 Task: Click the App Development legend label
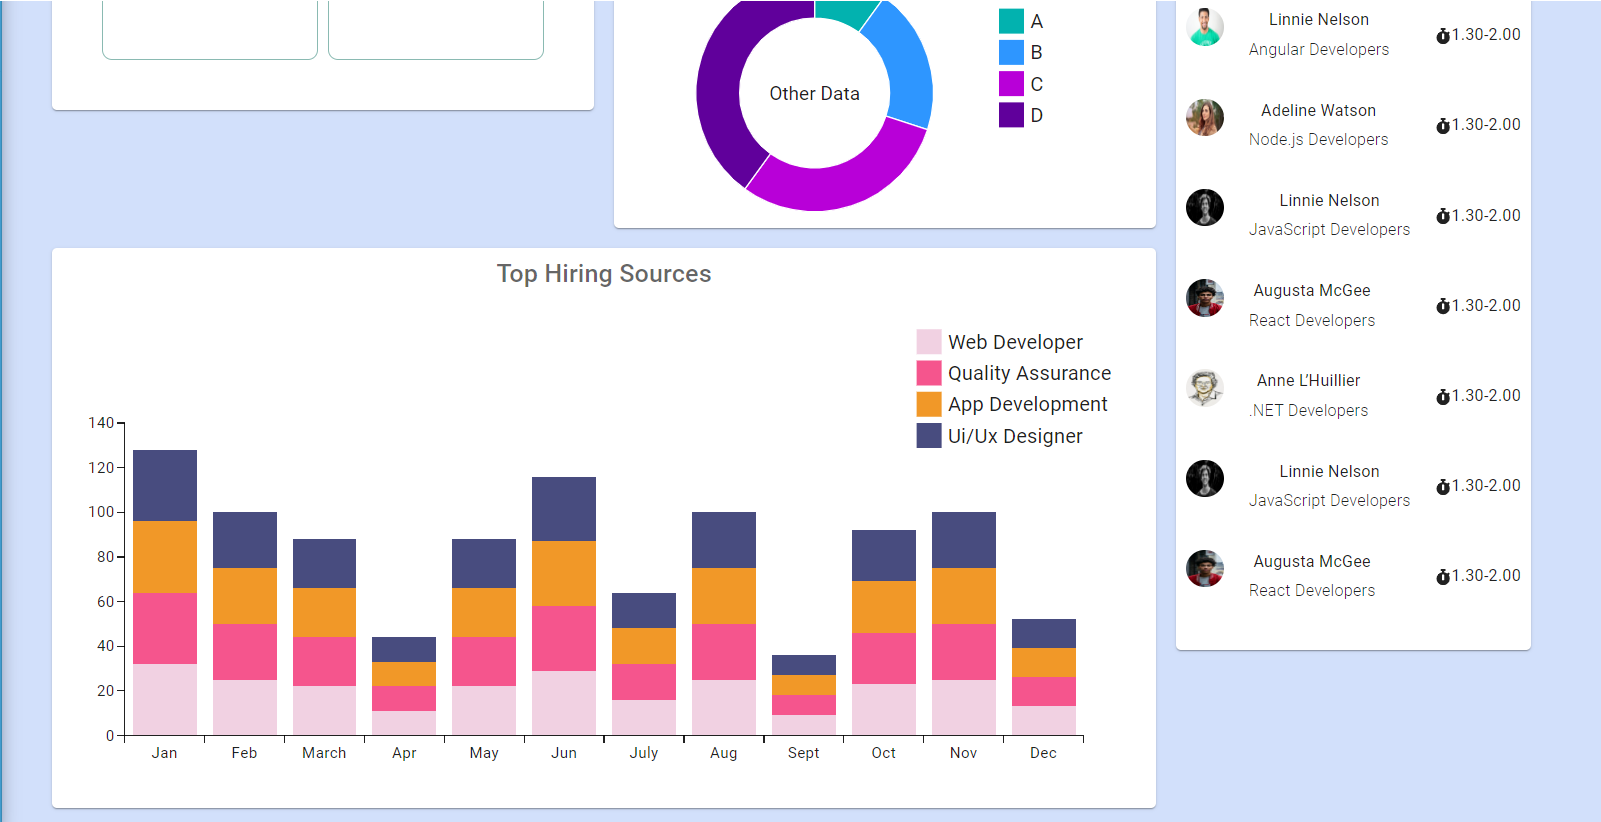click(1028, 404)
